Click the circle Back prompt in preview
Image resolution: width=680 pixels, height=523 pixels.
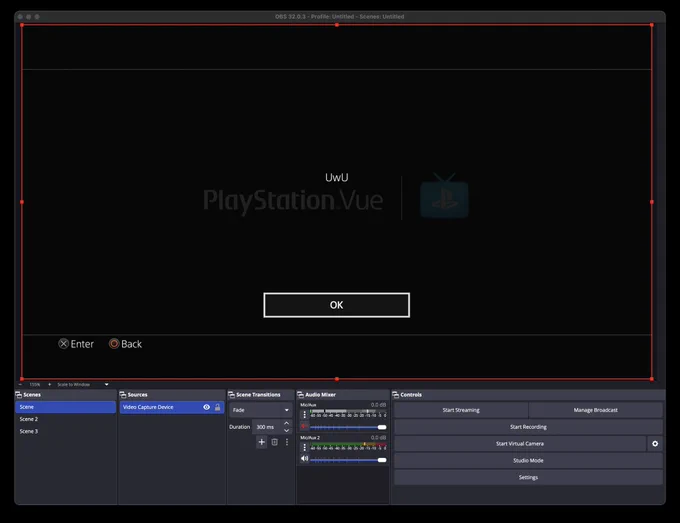pos(125,344)
